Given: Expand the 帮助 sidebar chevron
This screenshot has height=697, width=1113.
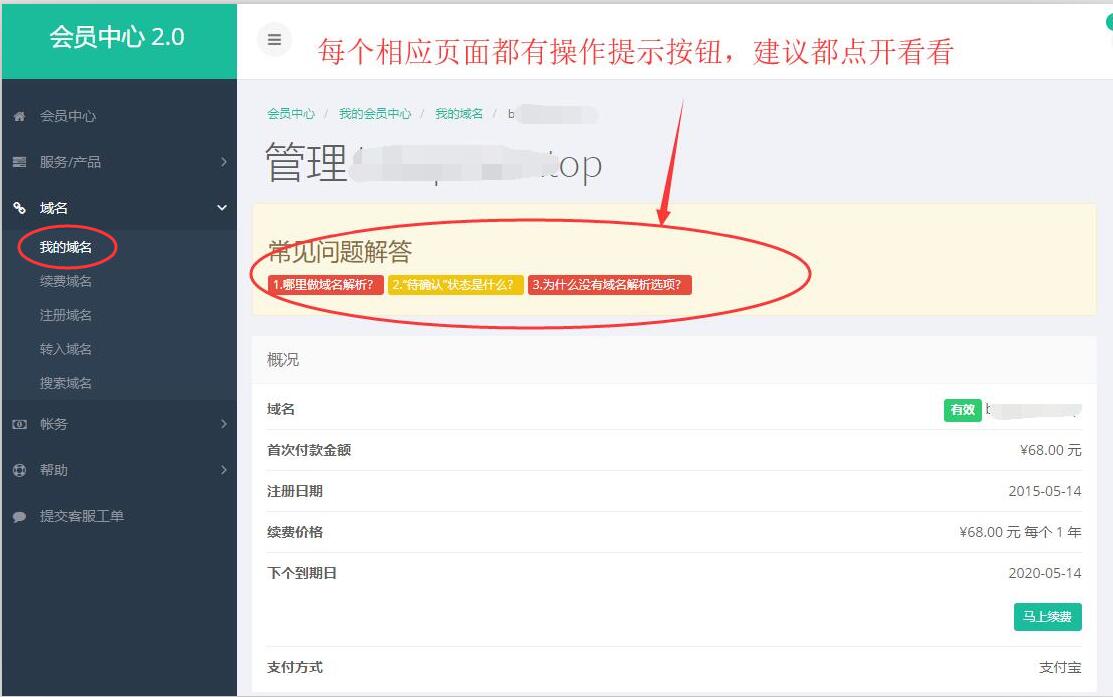Looking at the screenshot, I should click(224, 470).
